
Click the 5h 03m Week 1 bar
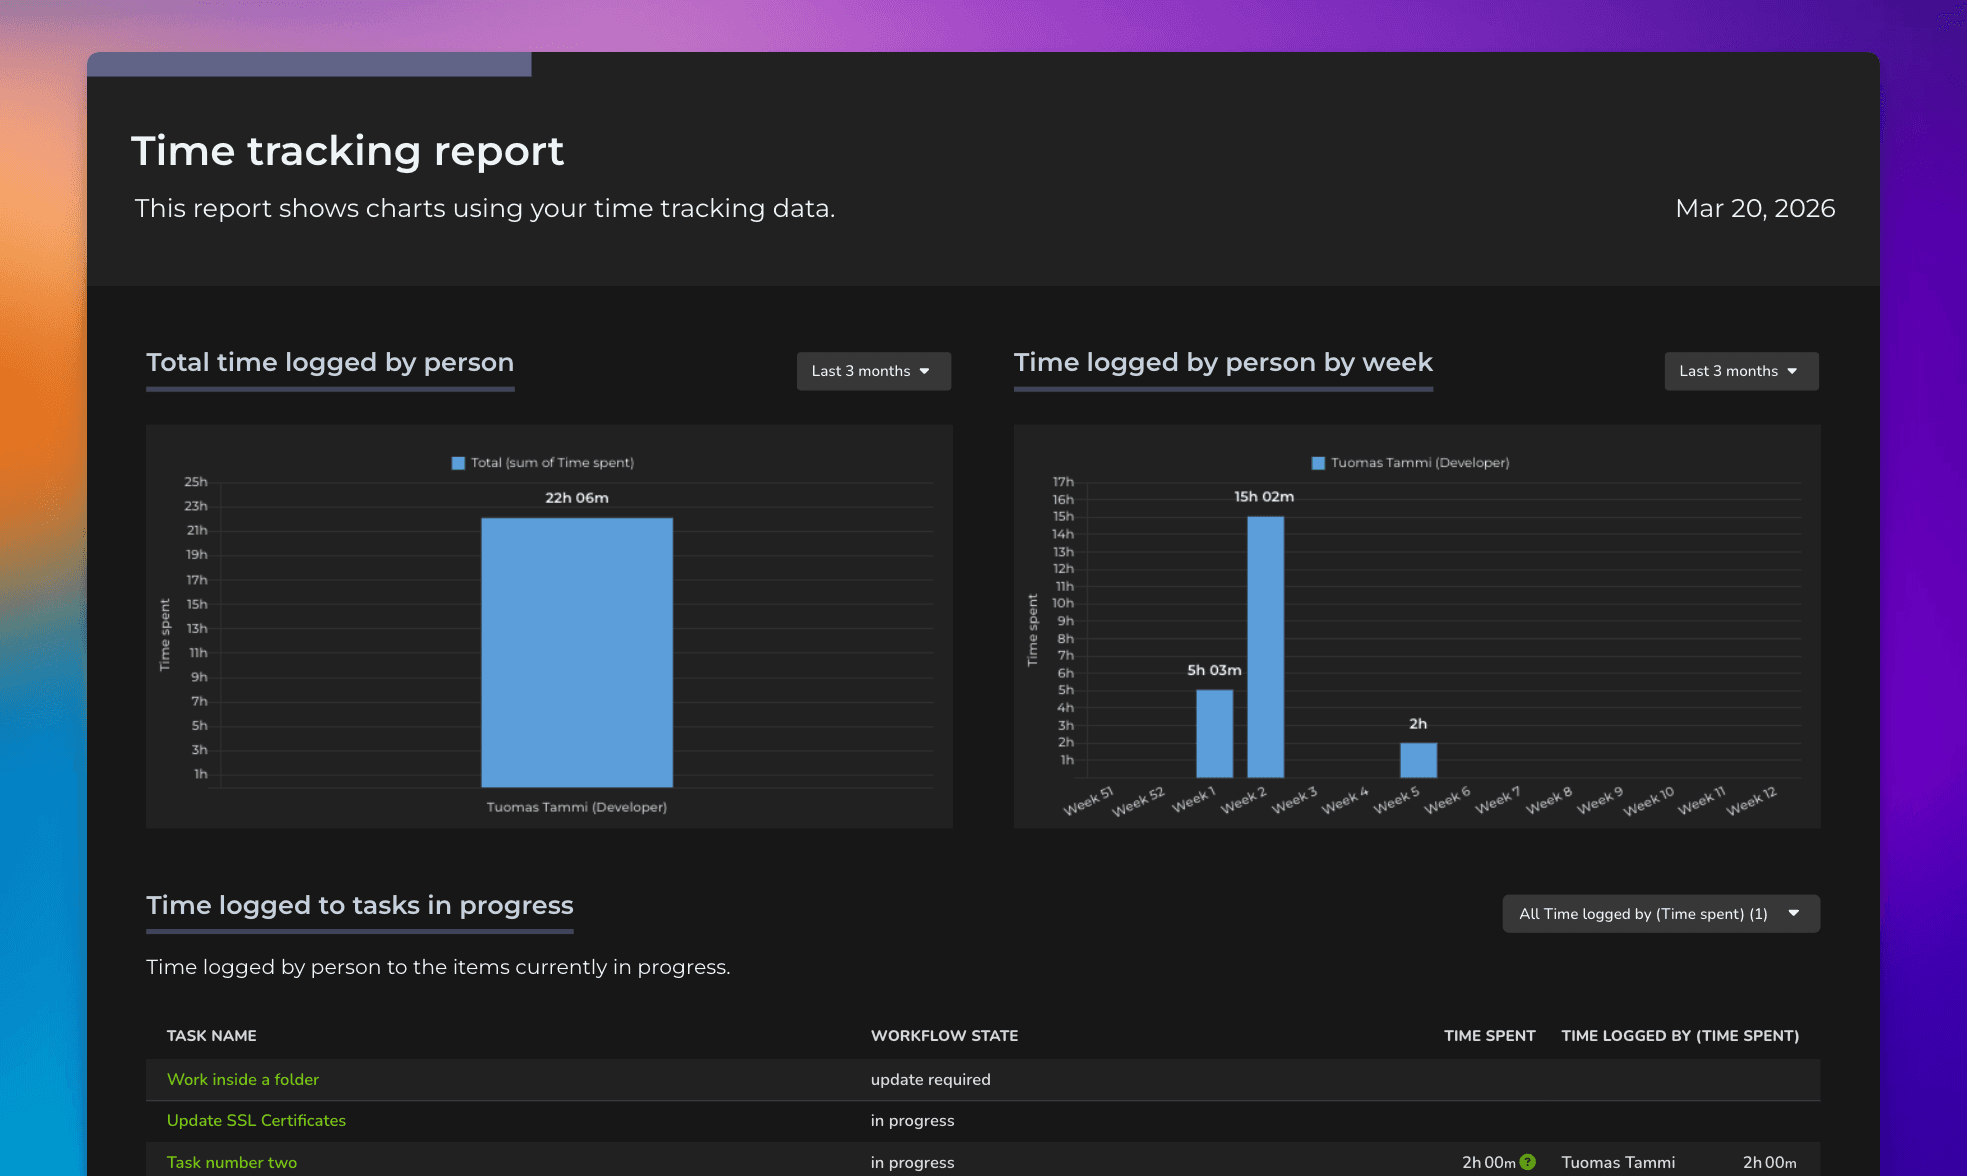pos(1214,733)
